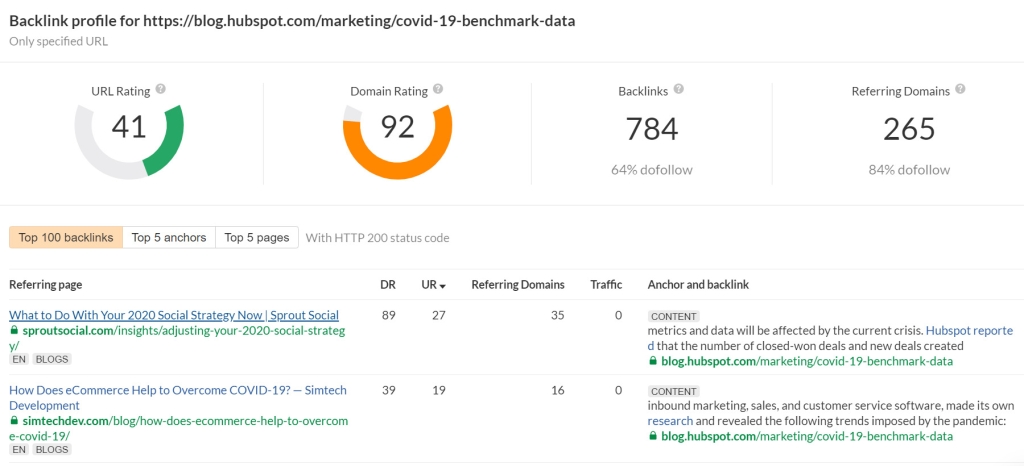1024x466 pixels.
Task: Click referring domains value 35
Action: (x=558, y=315)
